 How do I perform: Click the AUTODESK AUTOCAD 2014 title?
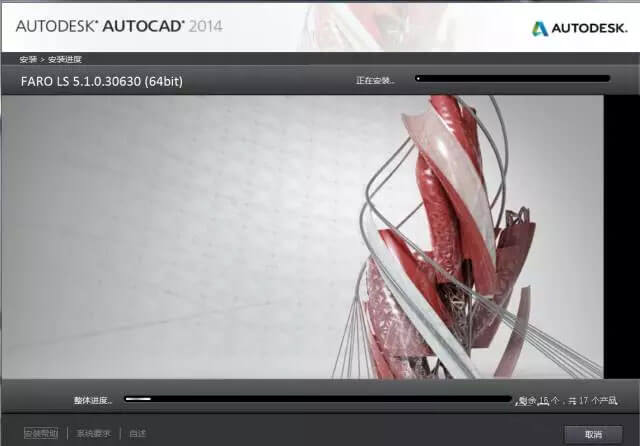119,27
